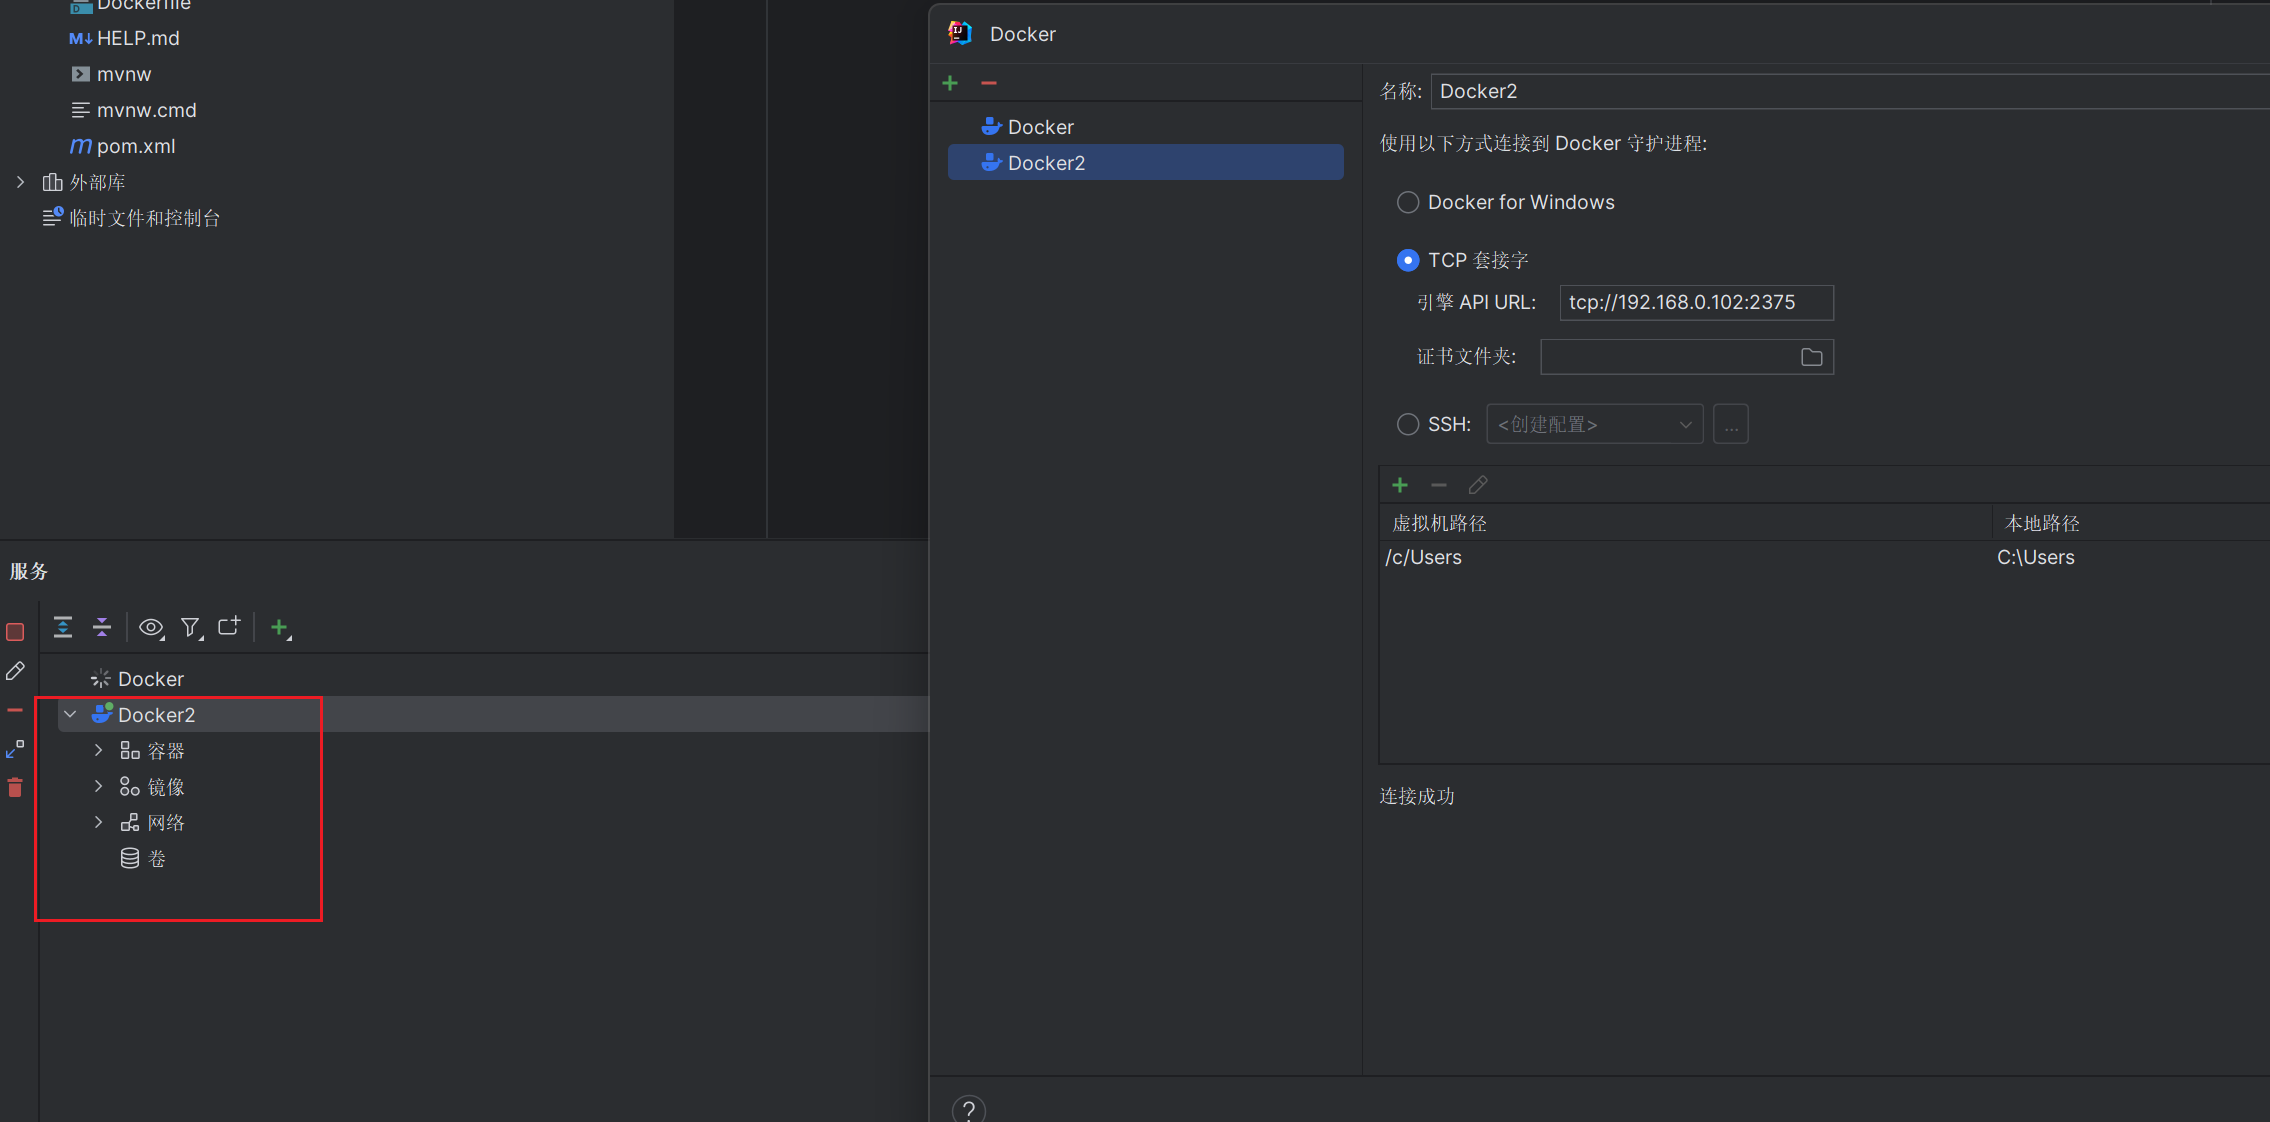2270x1122 pixels.
Task: Open in new tab icon in Services toolbar
Action: click(x=229, y=626)
